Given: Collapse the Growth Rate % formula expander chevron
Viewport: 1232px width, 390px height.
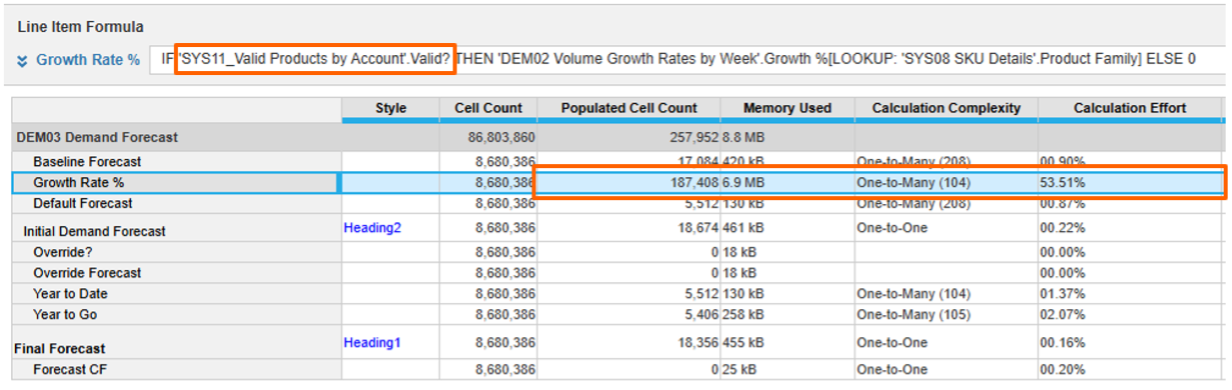Looking at the screenshot, I should point(23,60).
